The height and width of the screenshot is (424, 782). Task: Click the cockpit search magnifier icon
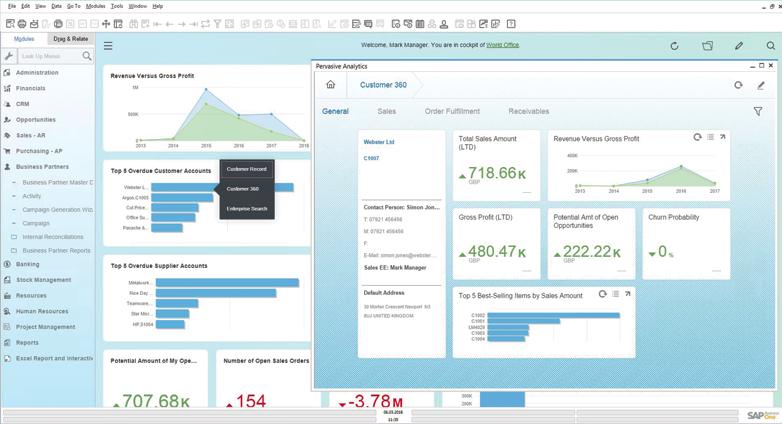771,46
